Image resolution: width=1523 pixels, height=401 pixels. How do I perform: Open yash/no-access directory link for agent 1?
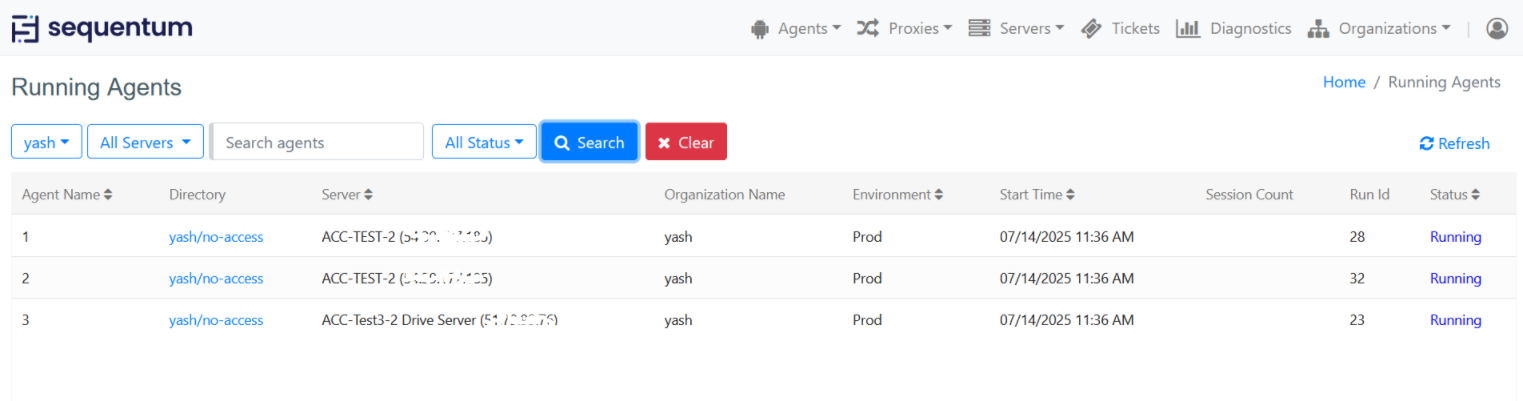tap(216, 237)
